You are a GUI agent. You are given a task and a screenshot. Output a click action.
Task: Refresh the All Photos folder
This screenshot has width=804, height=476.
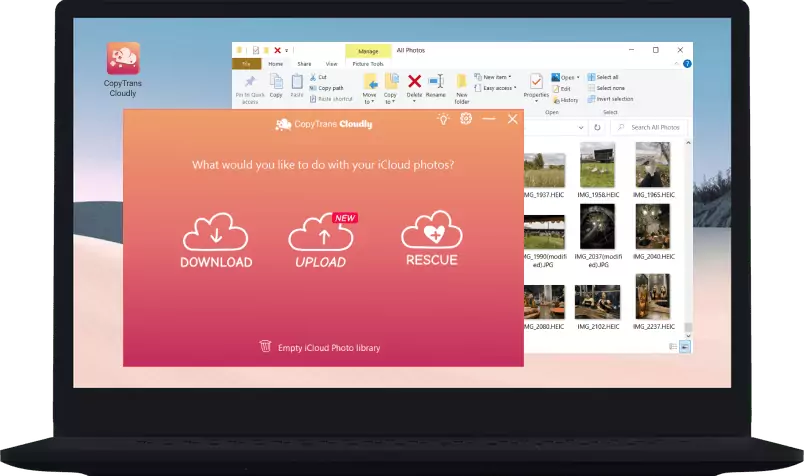click(597, 127)
